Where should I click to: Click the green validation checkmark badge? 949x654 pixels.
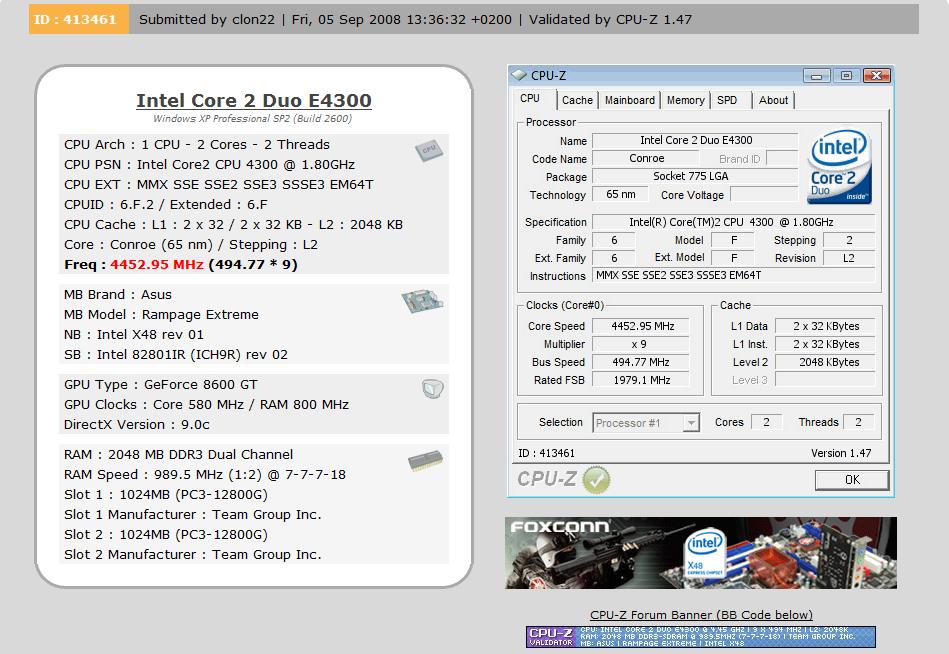pos(596,480)
